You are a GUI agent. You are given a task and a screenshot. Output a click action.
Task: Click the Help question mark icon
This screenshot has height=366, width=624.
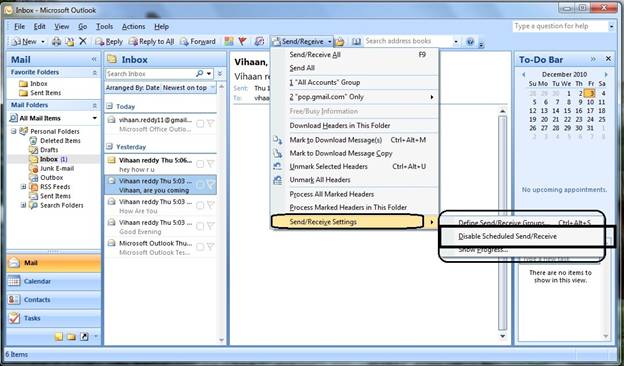click(470, 41)
